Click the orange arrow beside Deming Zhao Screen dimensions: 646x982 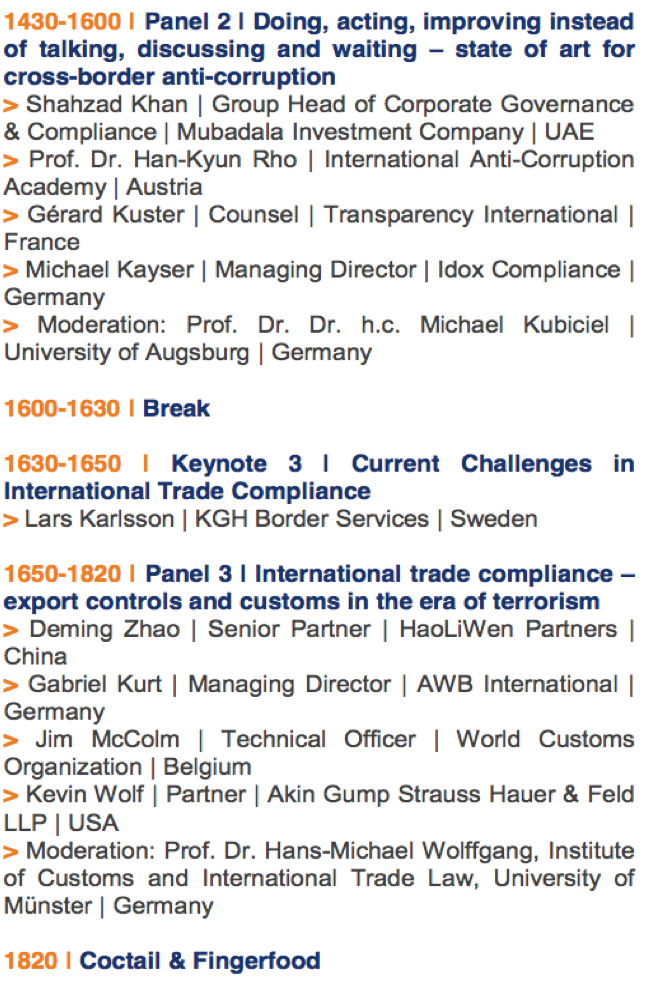[11, 631]
